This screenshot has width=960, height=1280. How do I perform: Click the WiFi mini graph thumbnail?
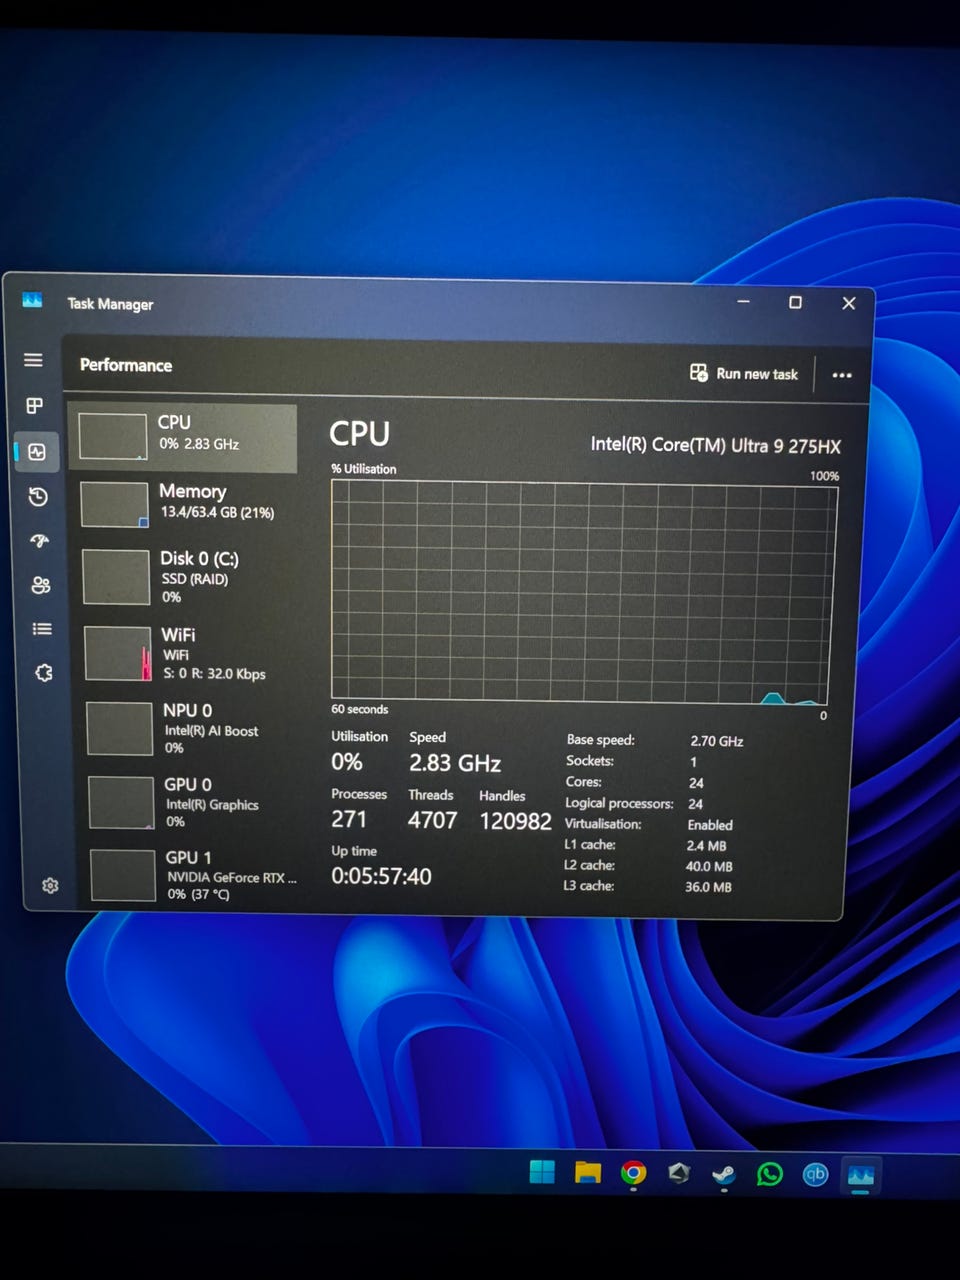click(118, 654)
